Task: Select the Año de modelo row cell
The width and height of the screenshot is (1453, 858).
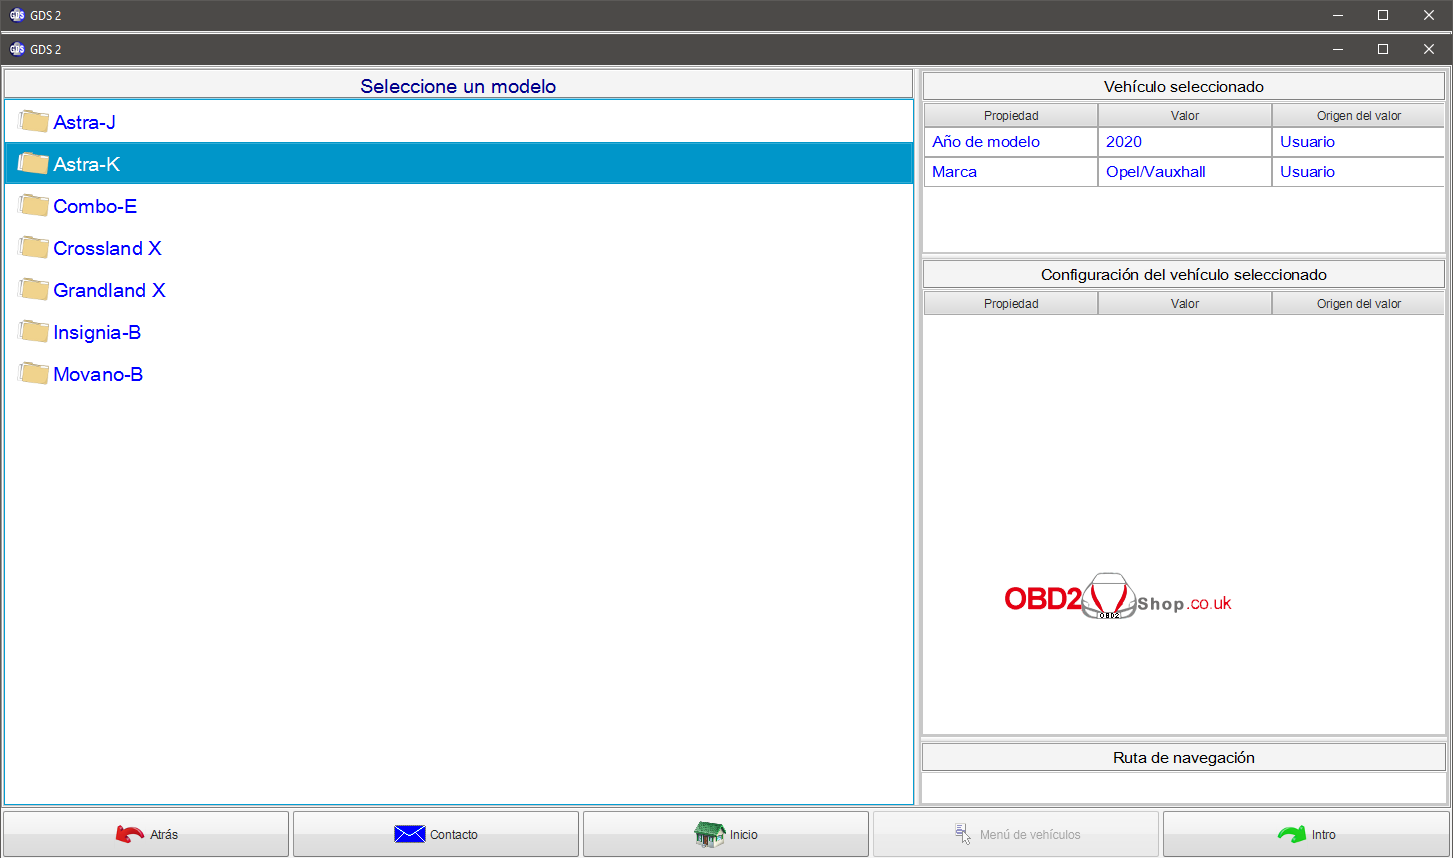Action: point(986,142)
